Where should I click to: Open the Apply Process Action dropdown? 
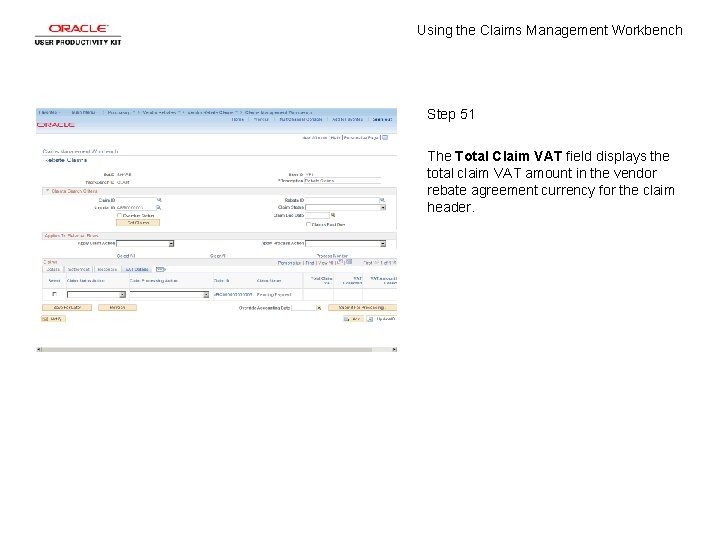[345, 243]
